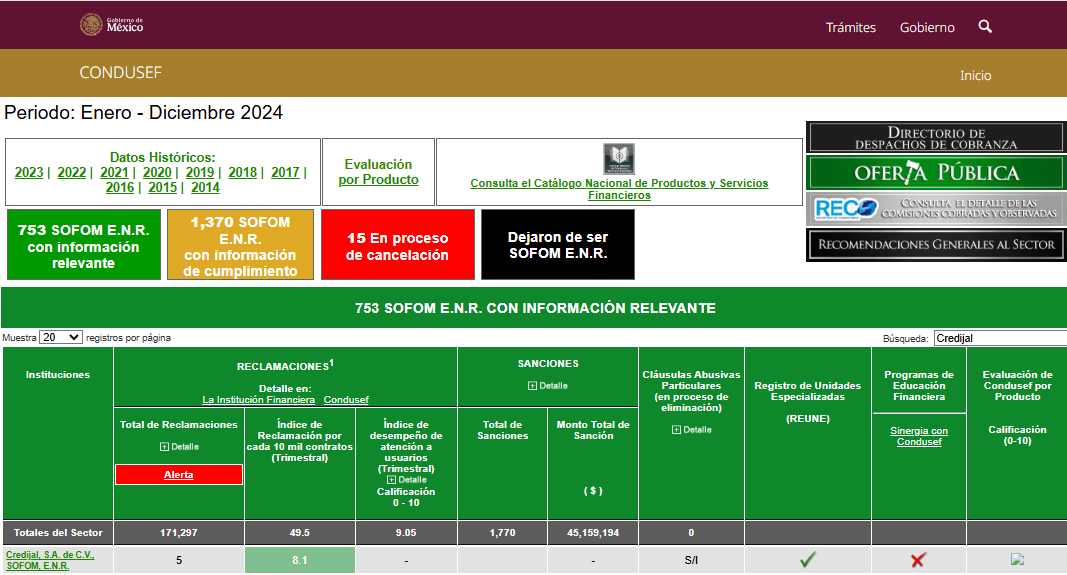Expand Detalle under Total de Reclamaciones

coord(179,446)
